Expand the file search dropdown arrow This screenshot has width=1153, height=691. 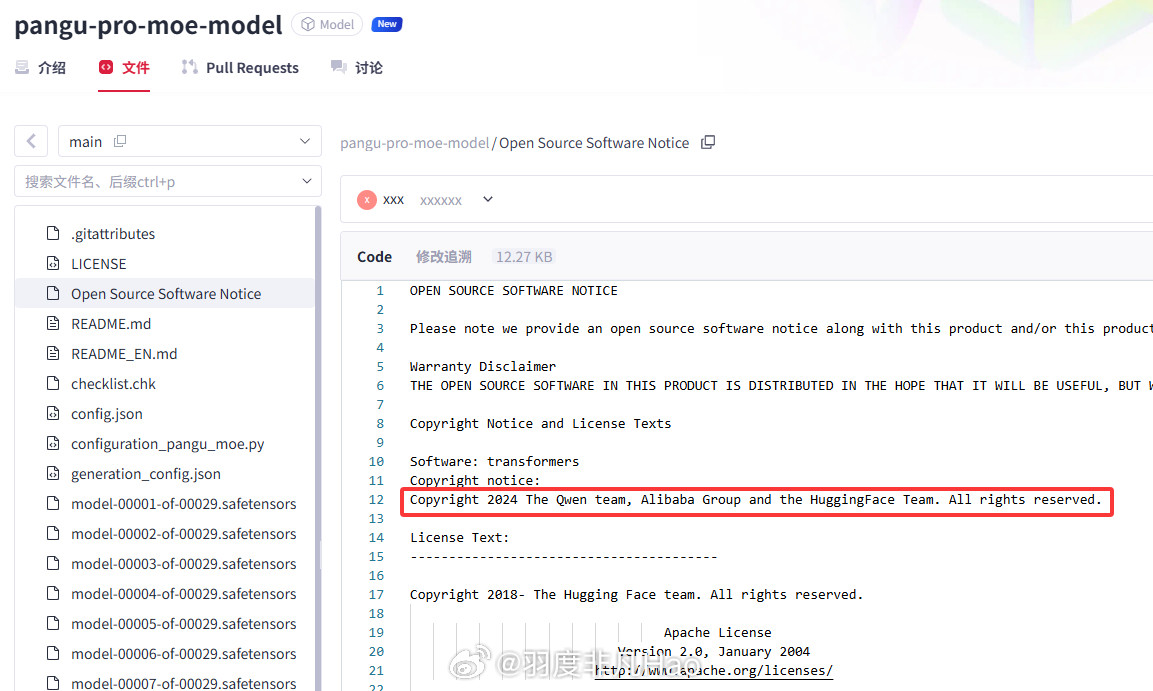click(307, 182)
